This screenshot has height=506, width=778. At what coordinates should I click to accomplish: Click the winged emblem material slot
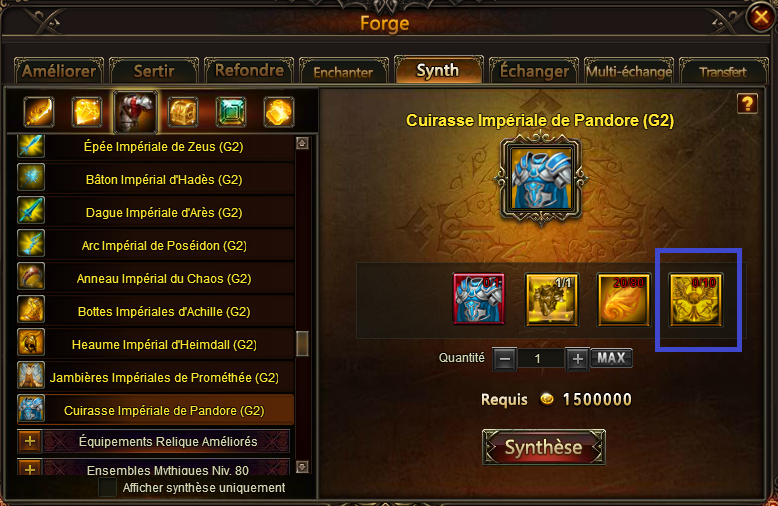[x=696, y=300]
